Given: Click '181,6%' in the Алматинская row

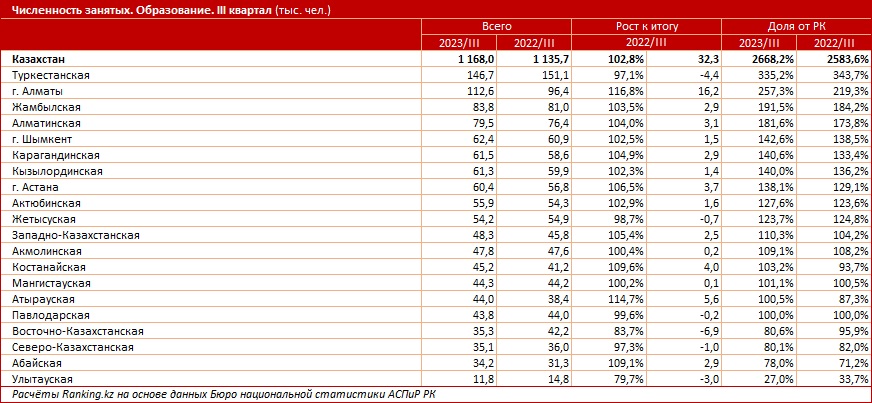Looking at the screenshot, I should [x=777, y=123].
